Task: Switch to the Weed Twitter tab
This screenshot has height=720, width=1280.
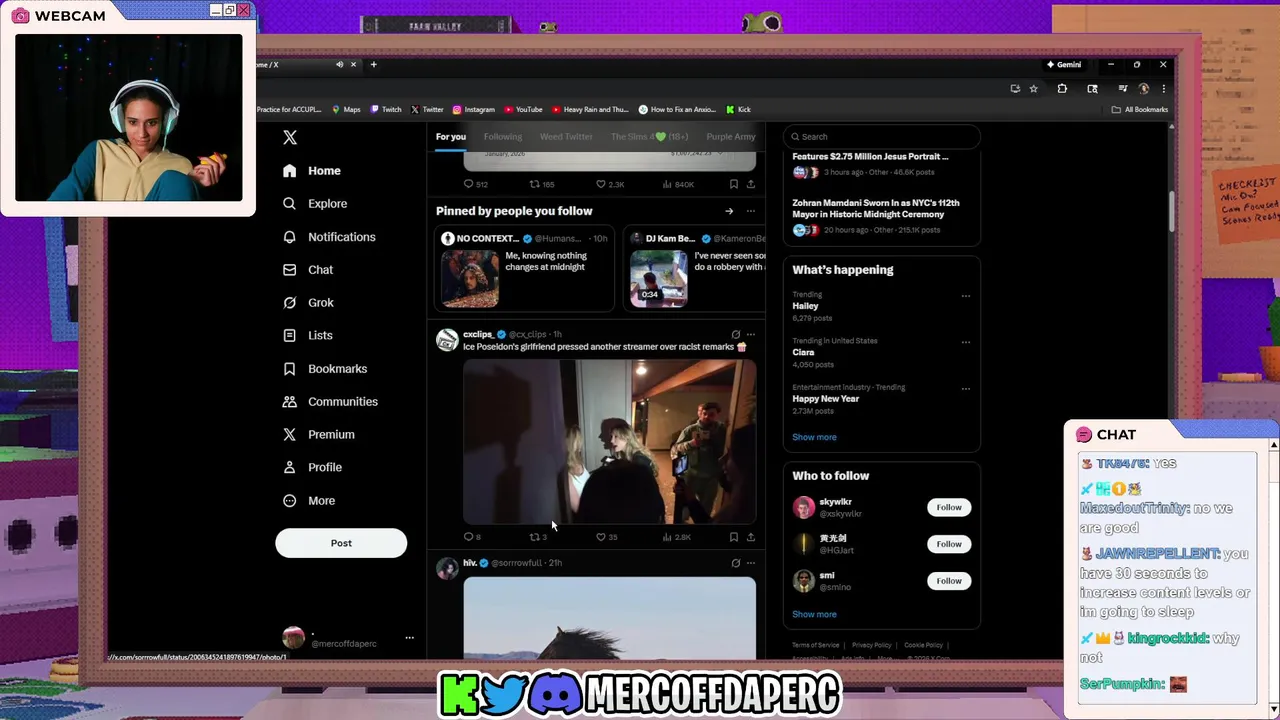Action: [x=566, y=137]
